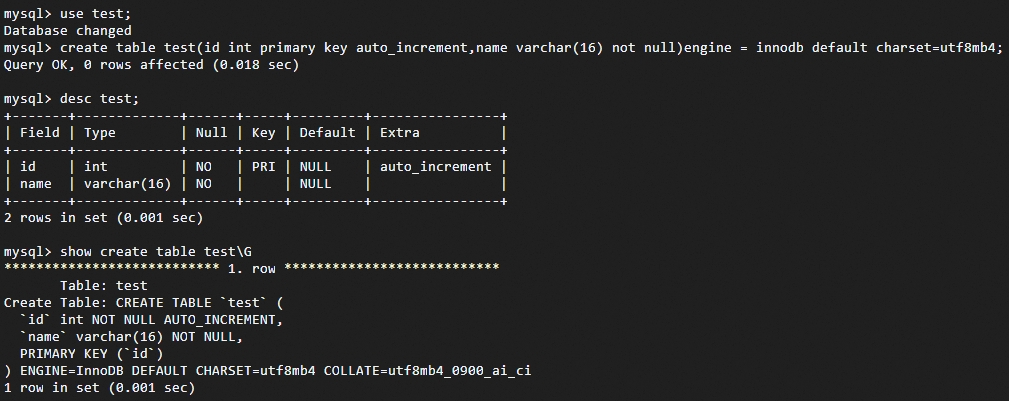Select the "Extra" column header
The height and width of the screenshot is (401, 1009).
tap(400, 133)
